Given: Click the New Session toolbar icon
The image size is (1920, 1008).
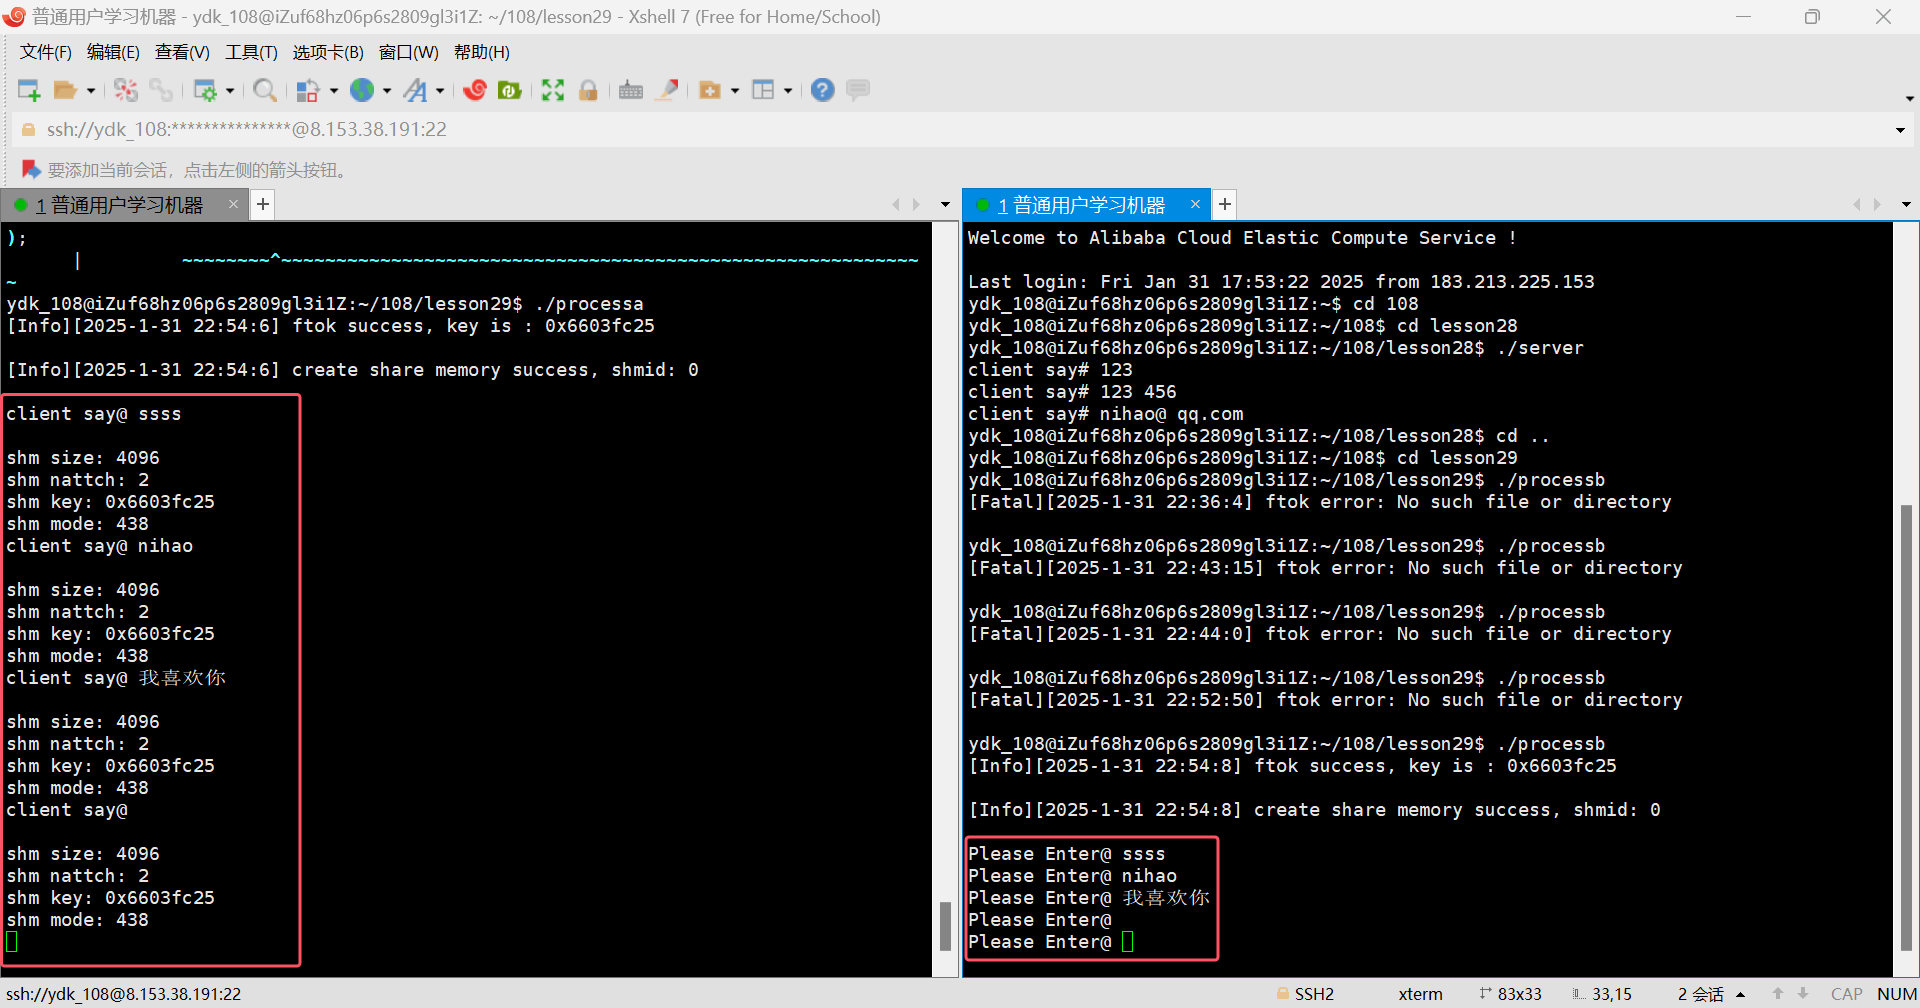Looking at the screenshot, I should coord(29,90).
